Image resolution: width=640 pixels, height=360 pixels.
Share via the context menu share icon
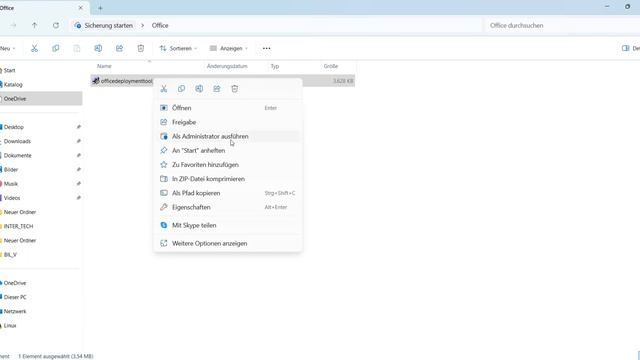pyautogui.click(x=217, y=89)
